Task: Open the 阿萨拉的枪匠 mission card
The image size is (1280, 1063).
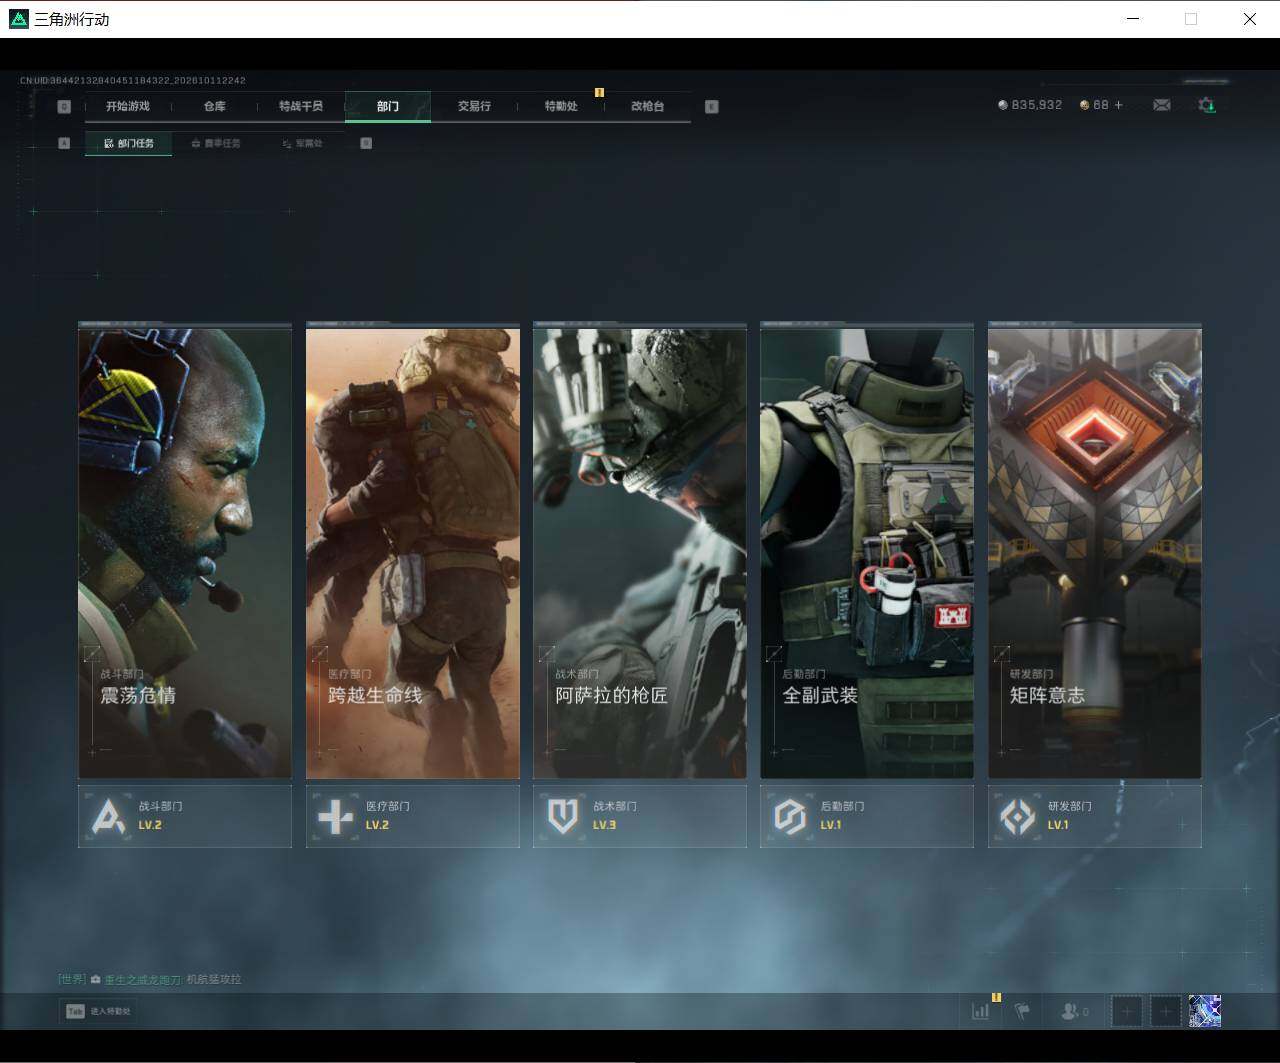Action: (640, 551)
